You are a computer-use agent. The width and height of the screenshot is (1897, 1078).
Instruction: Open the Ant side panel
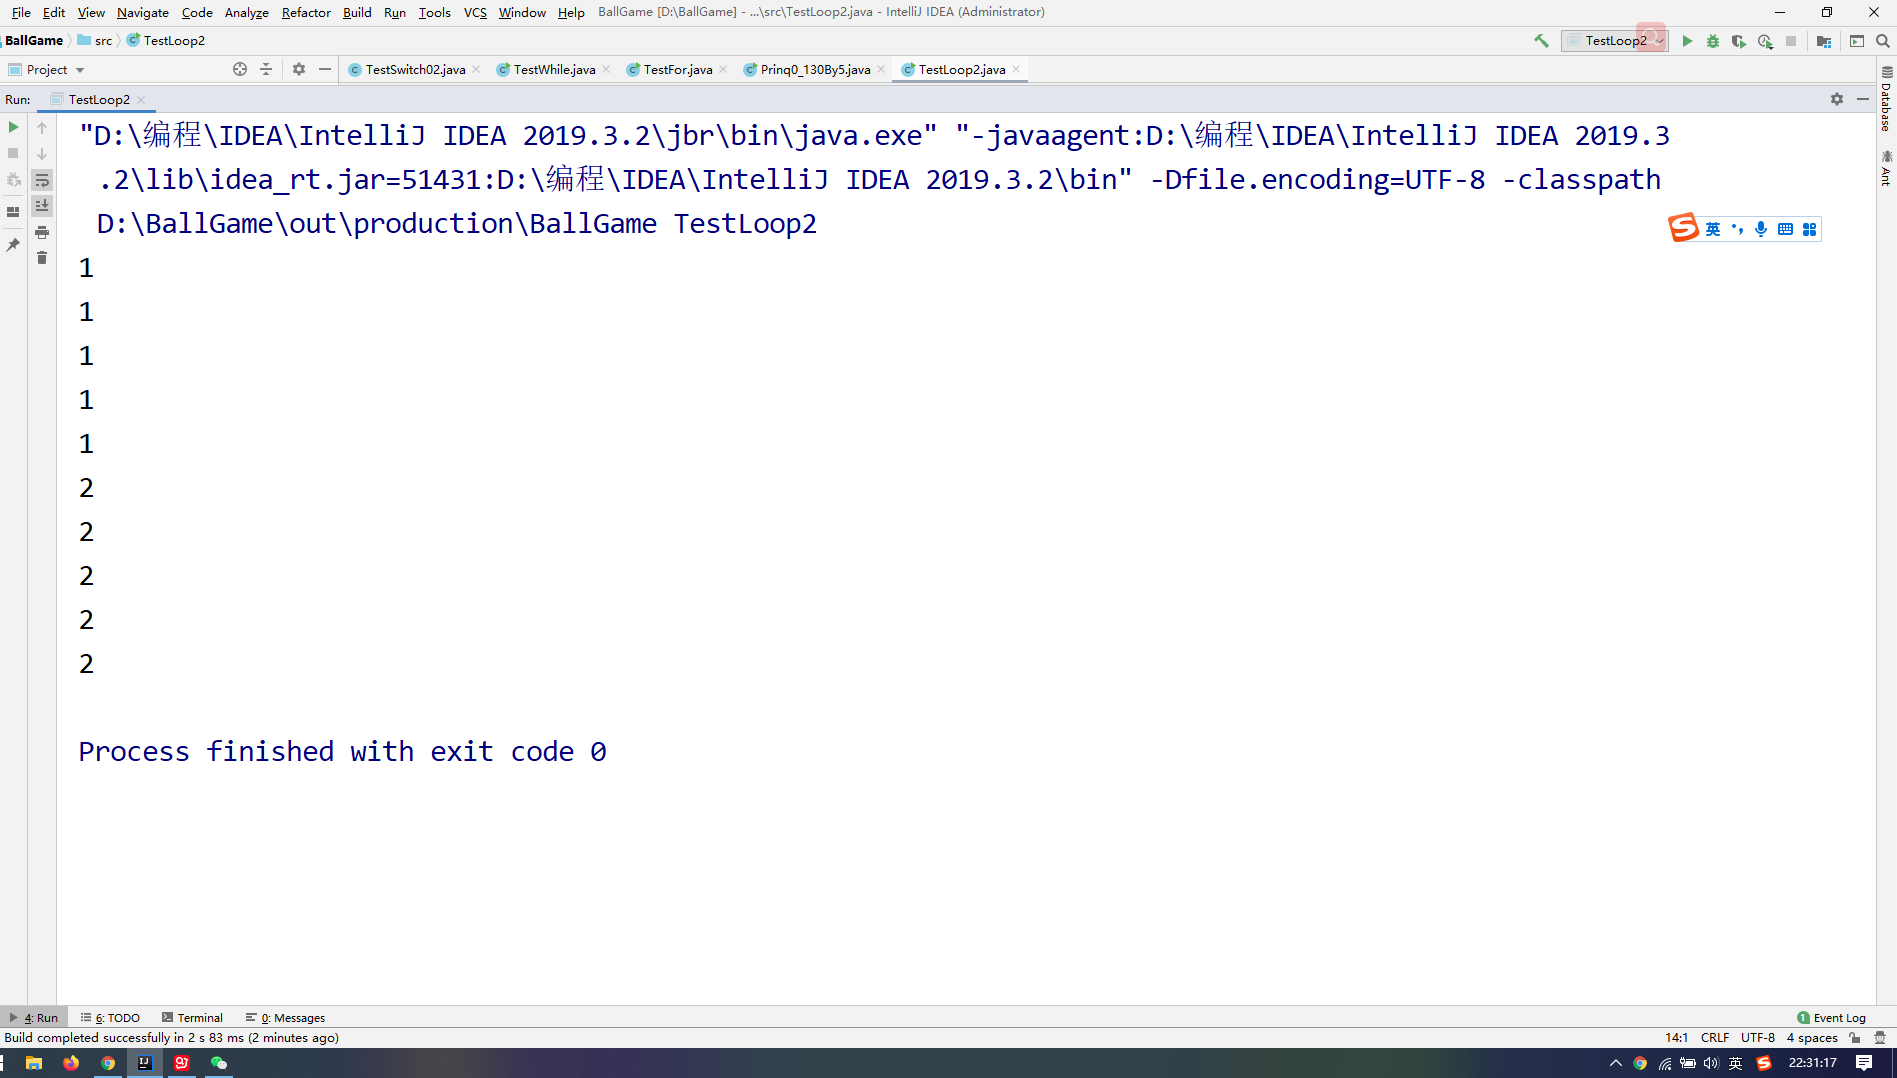tap(1886, 168)
